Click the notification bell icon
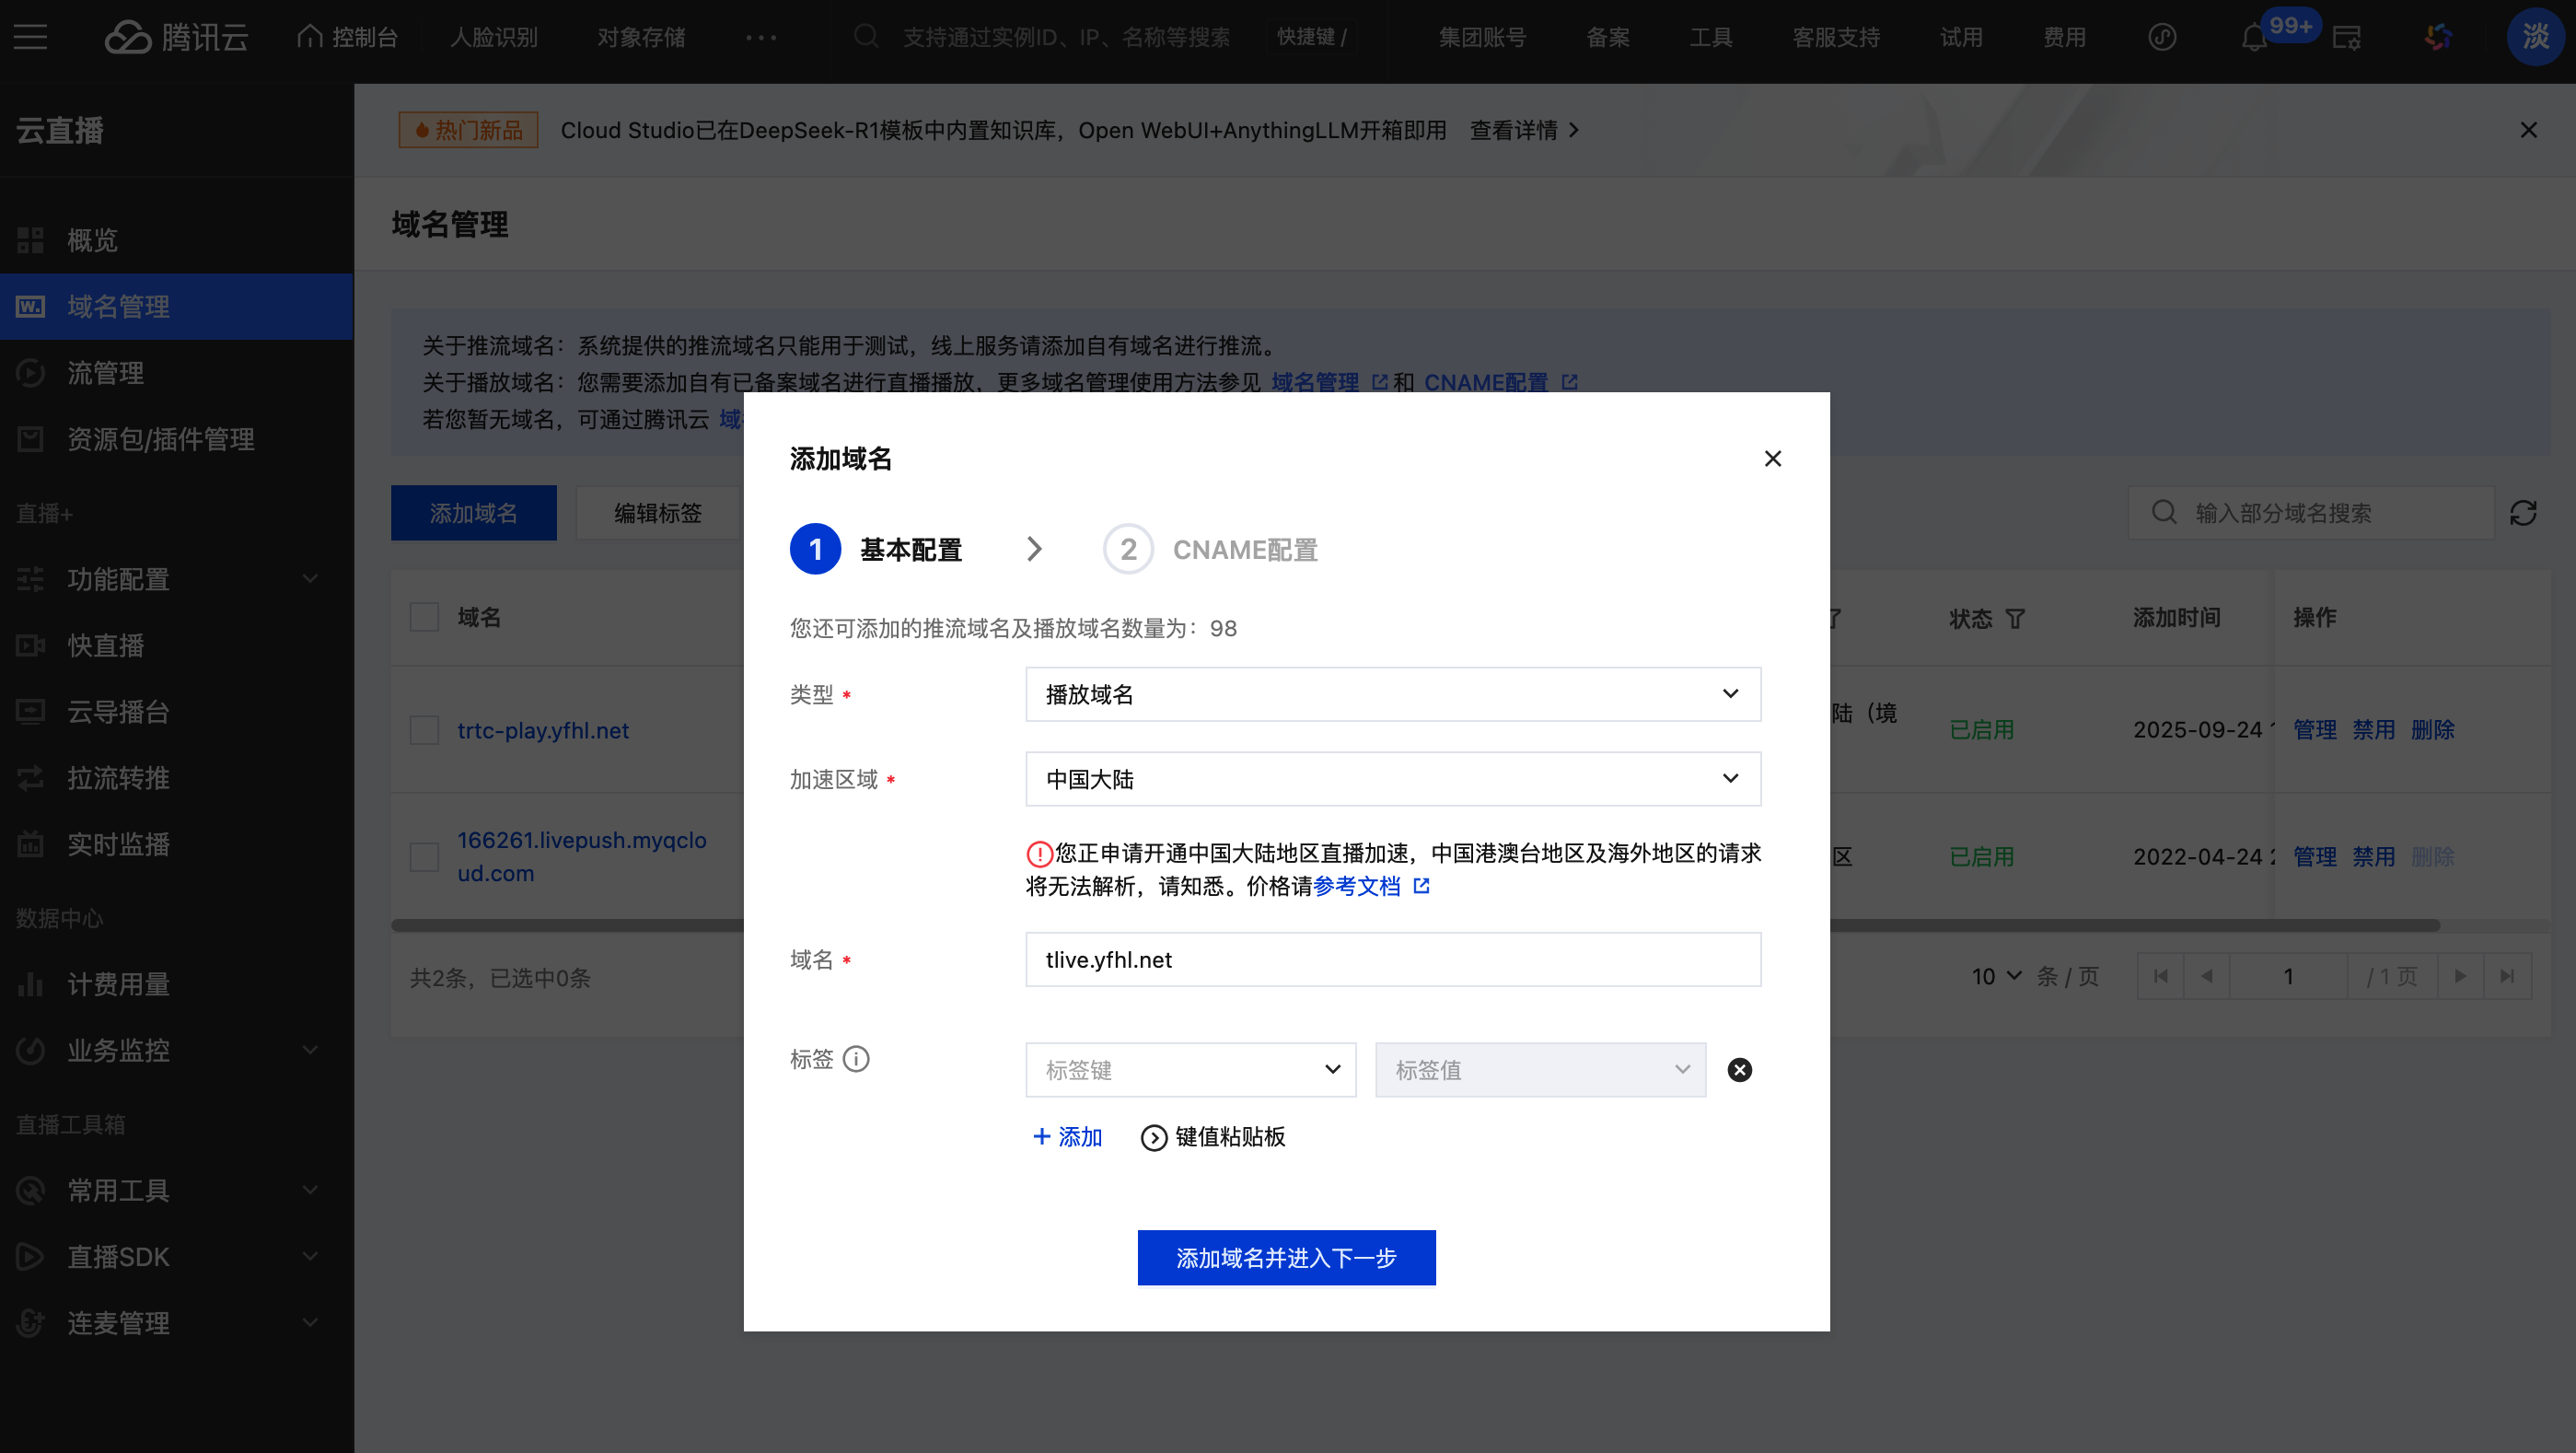 [x=2253, y=38]
